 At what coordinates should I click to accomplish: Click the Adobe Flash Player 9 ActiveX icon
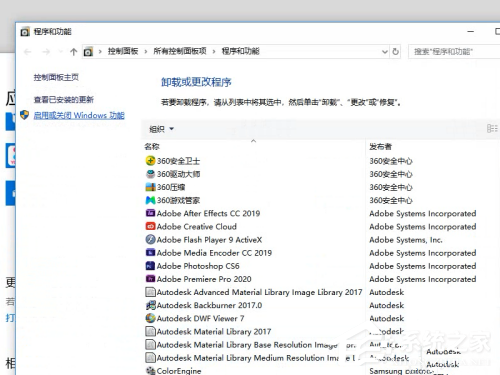click(x=150, y=239)
